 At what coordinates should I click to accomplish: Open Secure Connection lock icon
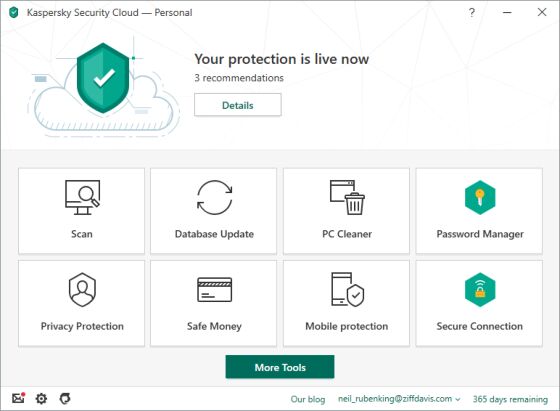tap(480, 290)
